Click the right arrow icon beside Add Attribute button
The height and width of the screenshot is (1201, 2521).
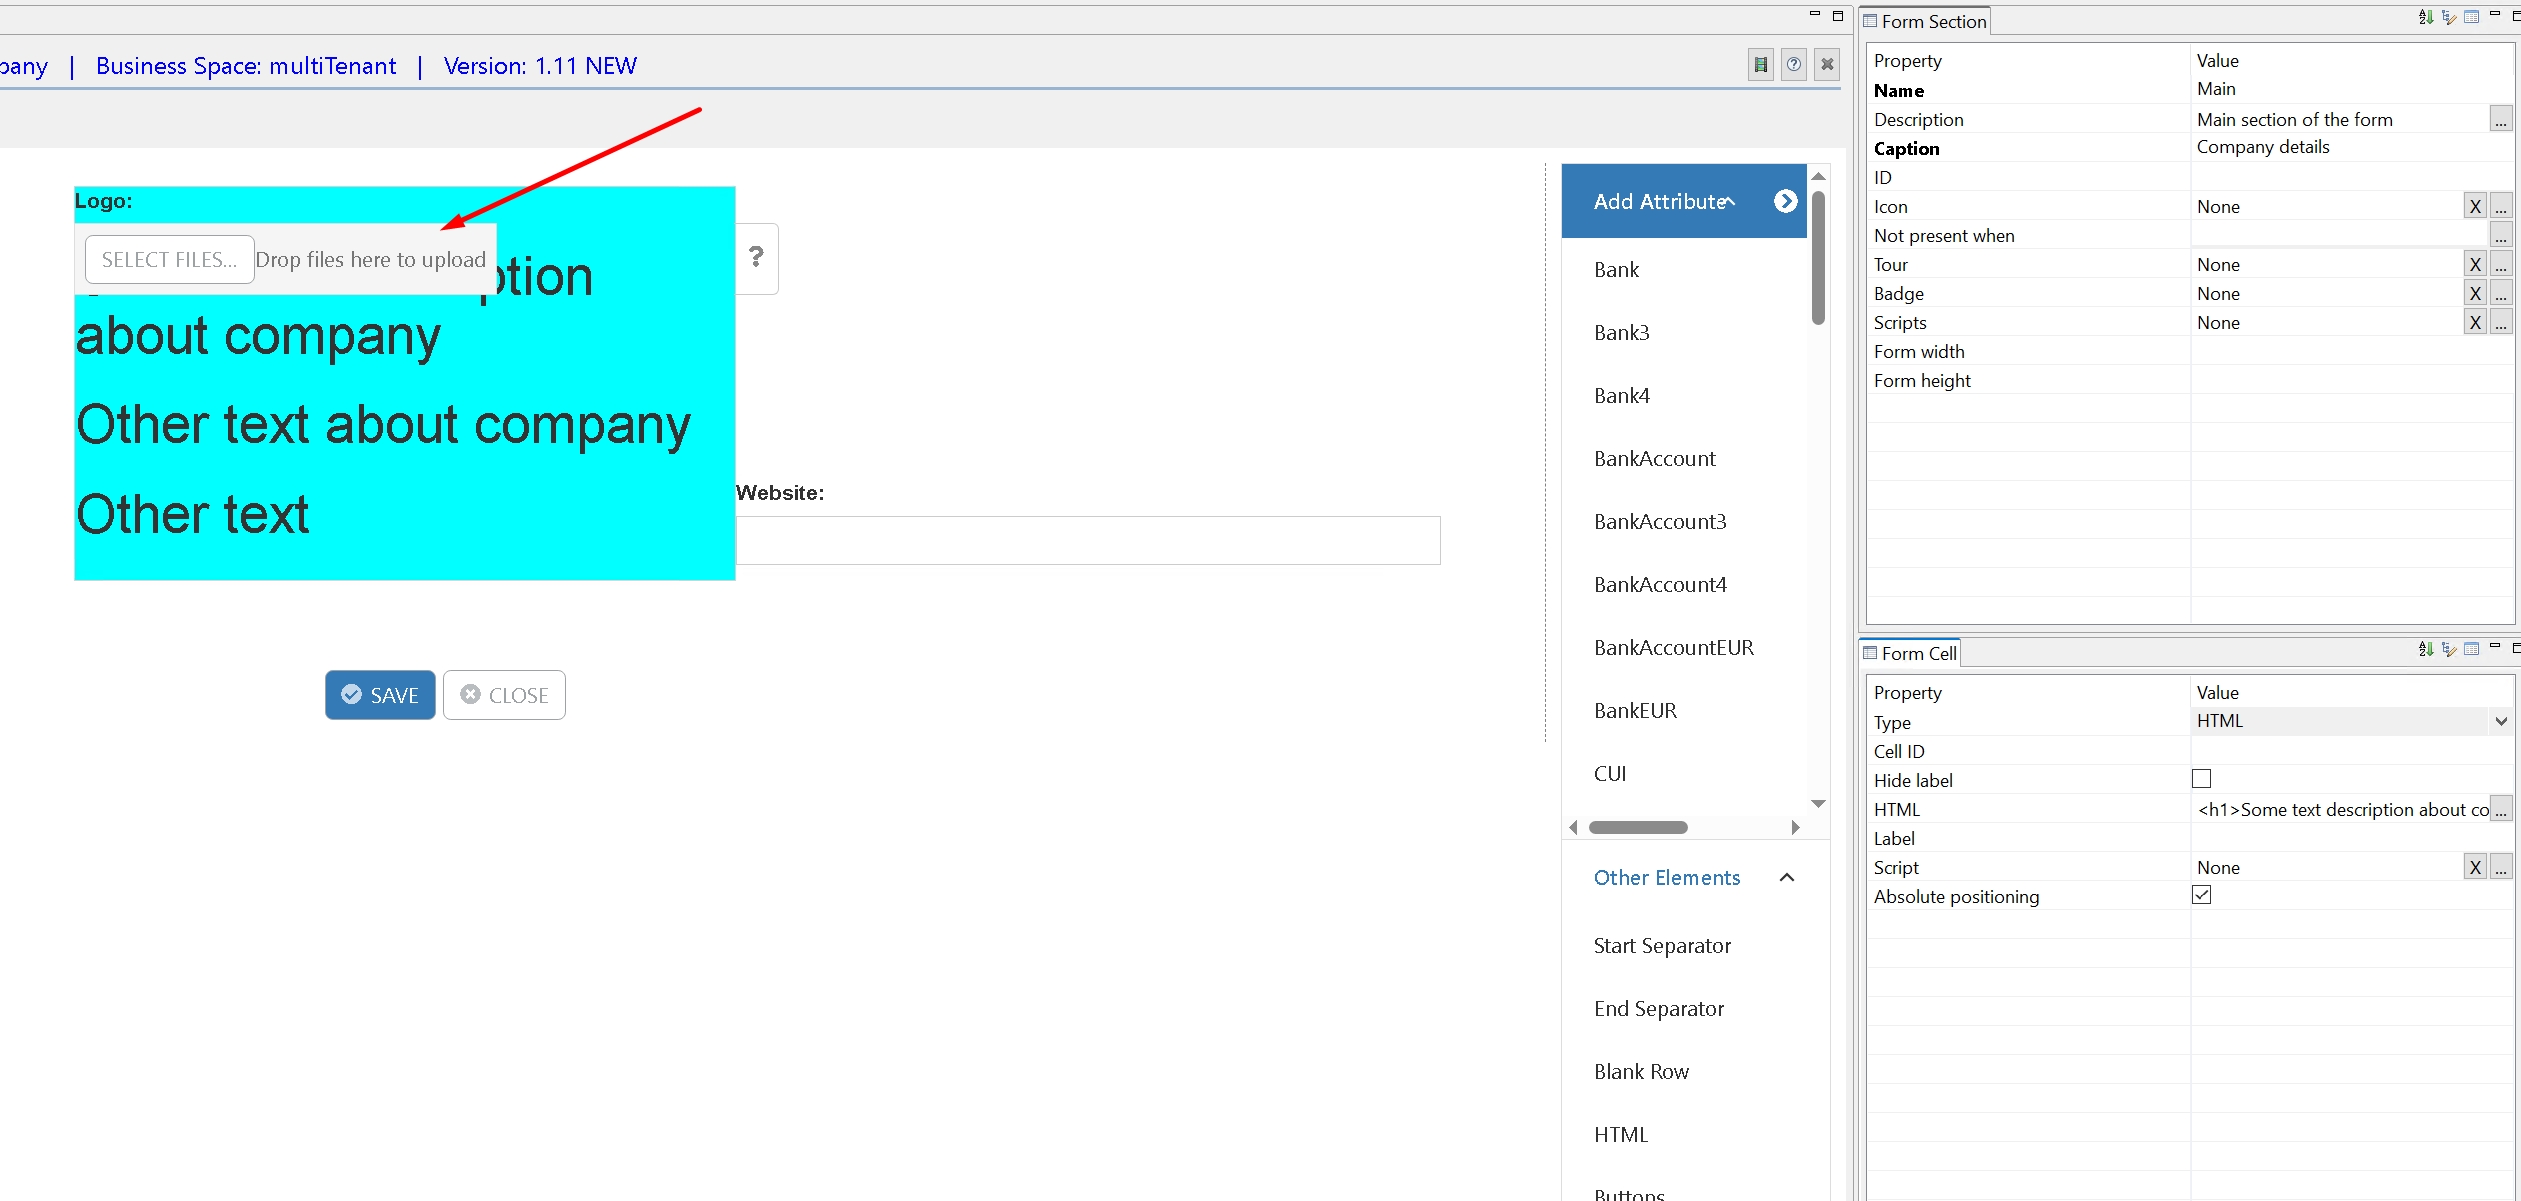click(x=1786, y=199)
